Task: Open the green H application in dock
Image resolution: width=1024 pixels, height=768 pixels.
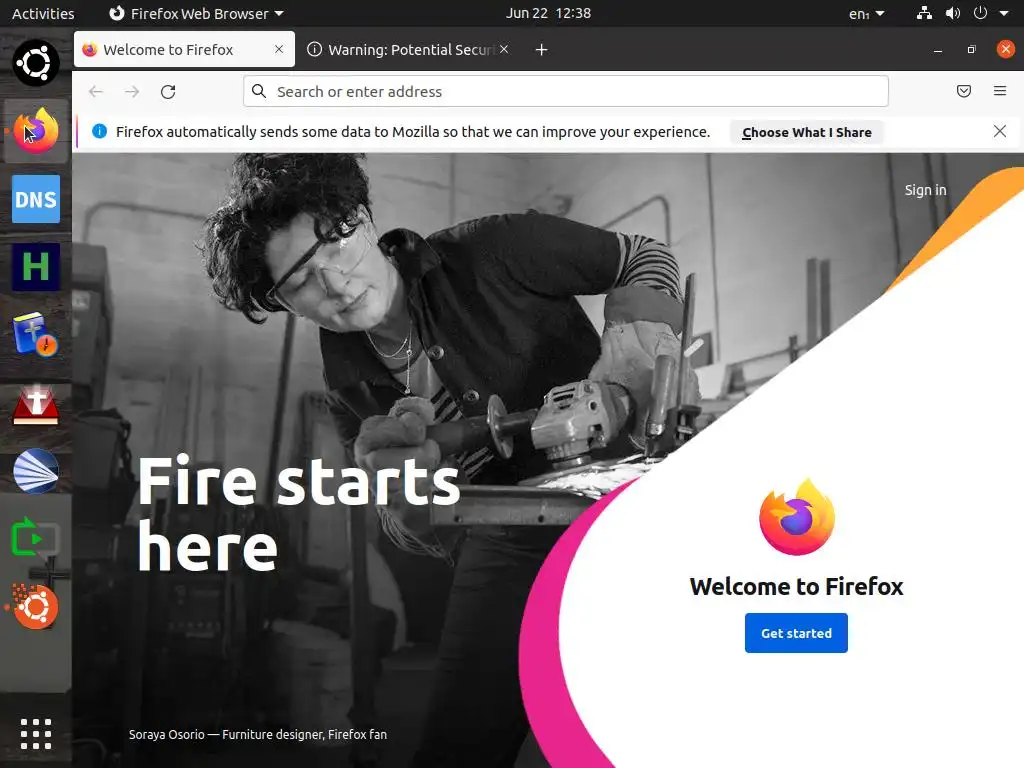Action: [x=36, y=267]
